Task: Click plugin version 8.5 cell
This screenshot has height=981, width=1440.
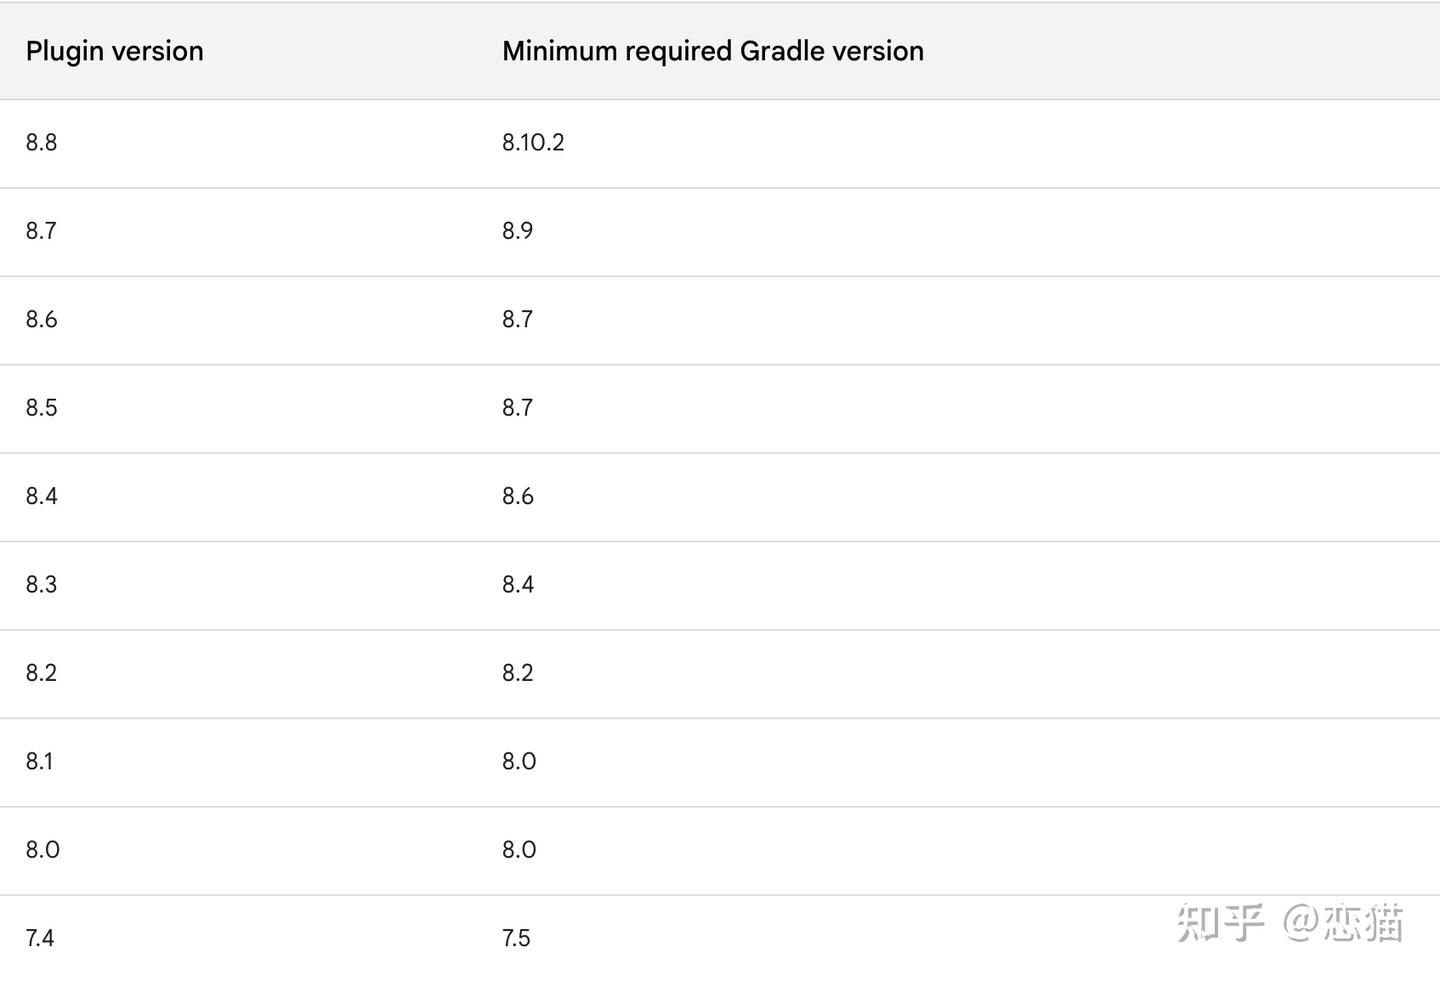Action: [41, 408]
